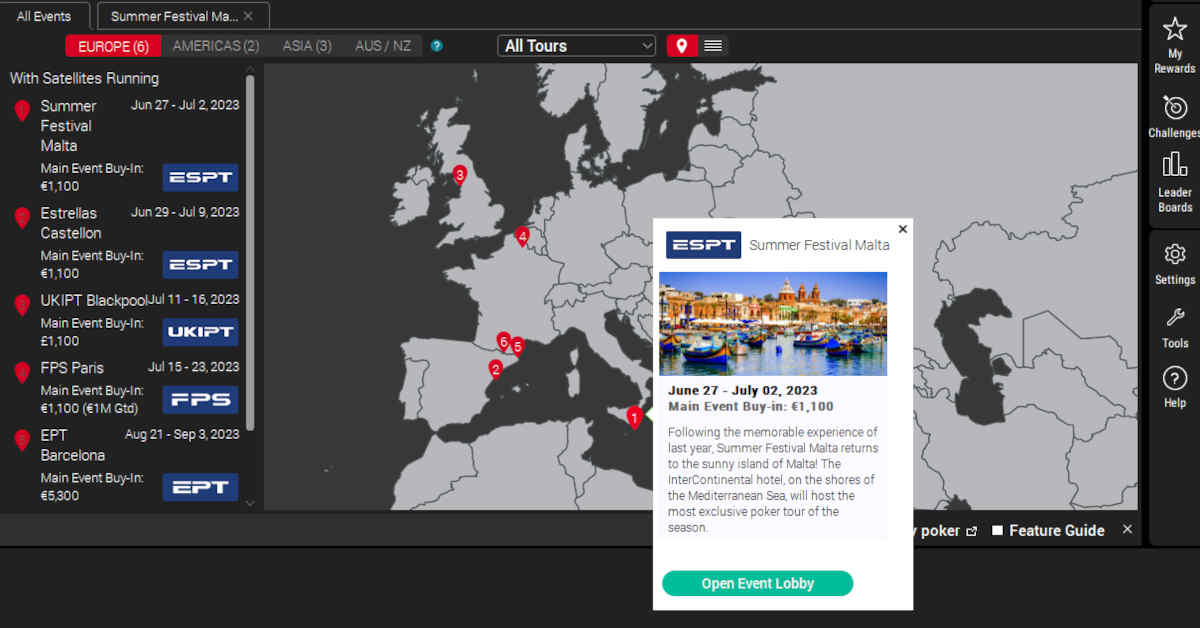Viewport: 1200px width, 628px height.
Task: Select UKIPT Blackpool list entry
Action: (94, 300)
